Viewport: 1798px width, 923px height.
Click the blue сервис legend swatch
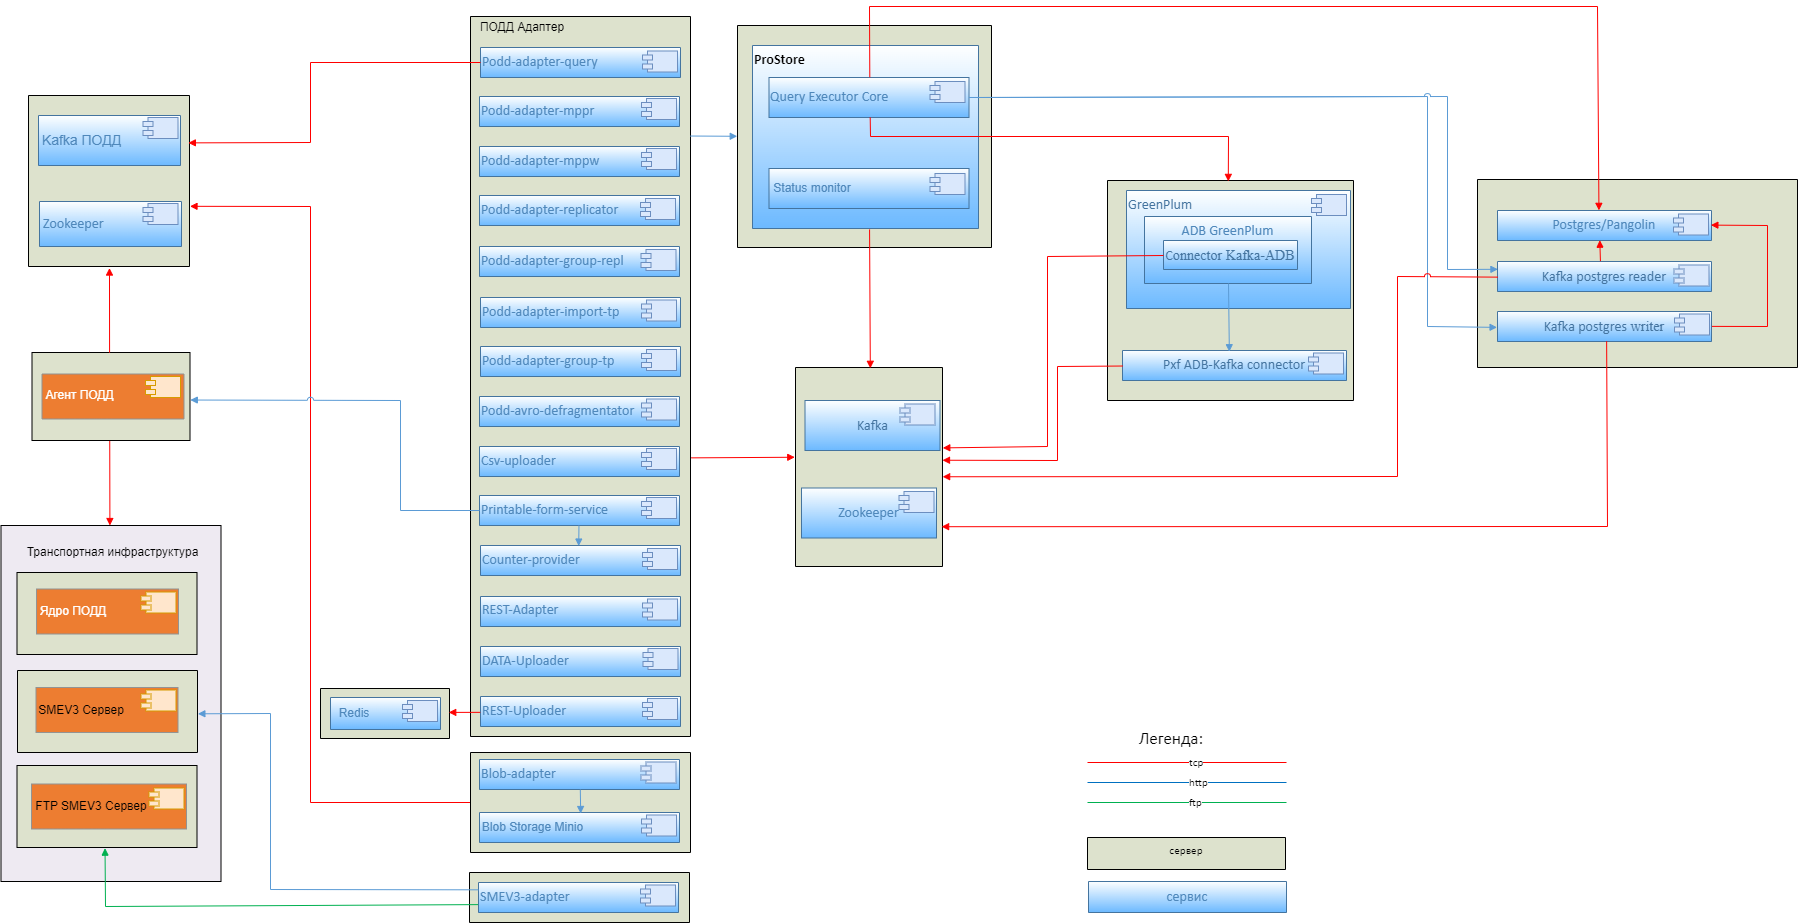click(1186, 897)
